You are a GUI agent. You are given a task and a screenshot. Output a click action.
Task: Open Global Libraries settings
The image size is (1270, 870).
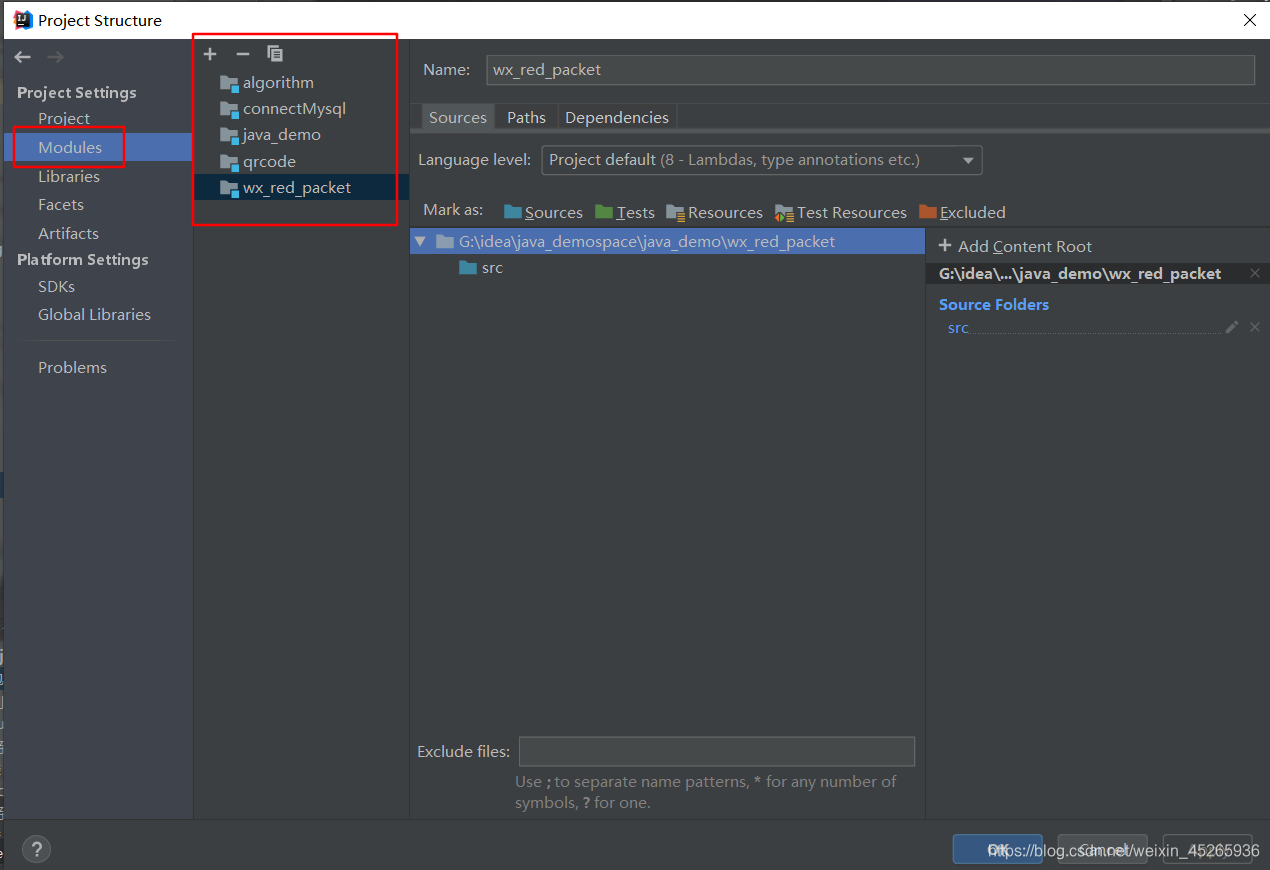pos(94,314)
